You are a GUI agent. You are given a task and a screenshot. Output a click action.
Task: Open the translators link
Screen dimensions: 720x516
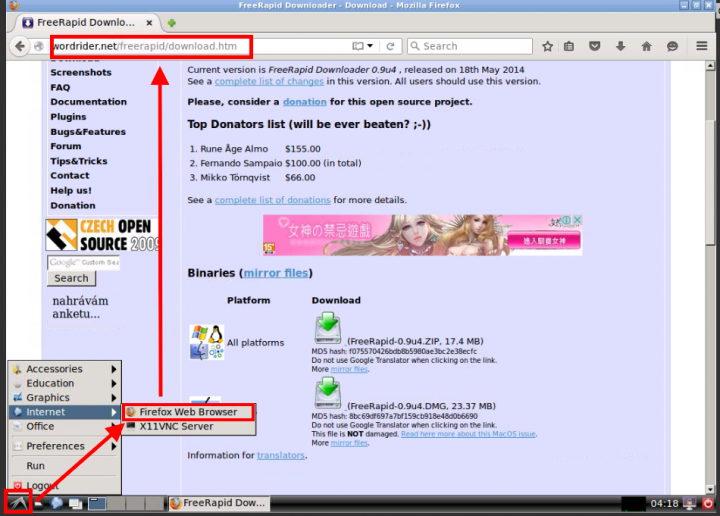tap(281, 455)
